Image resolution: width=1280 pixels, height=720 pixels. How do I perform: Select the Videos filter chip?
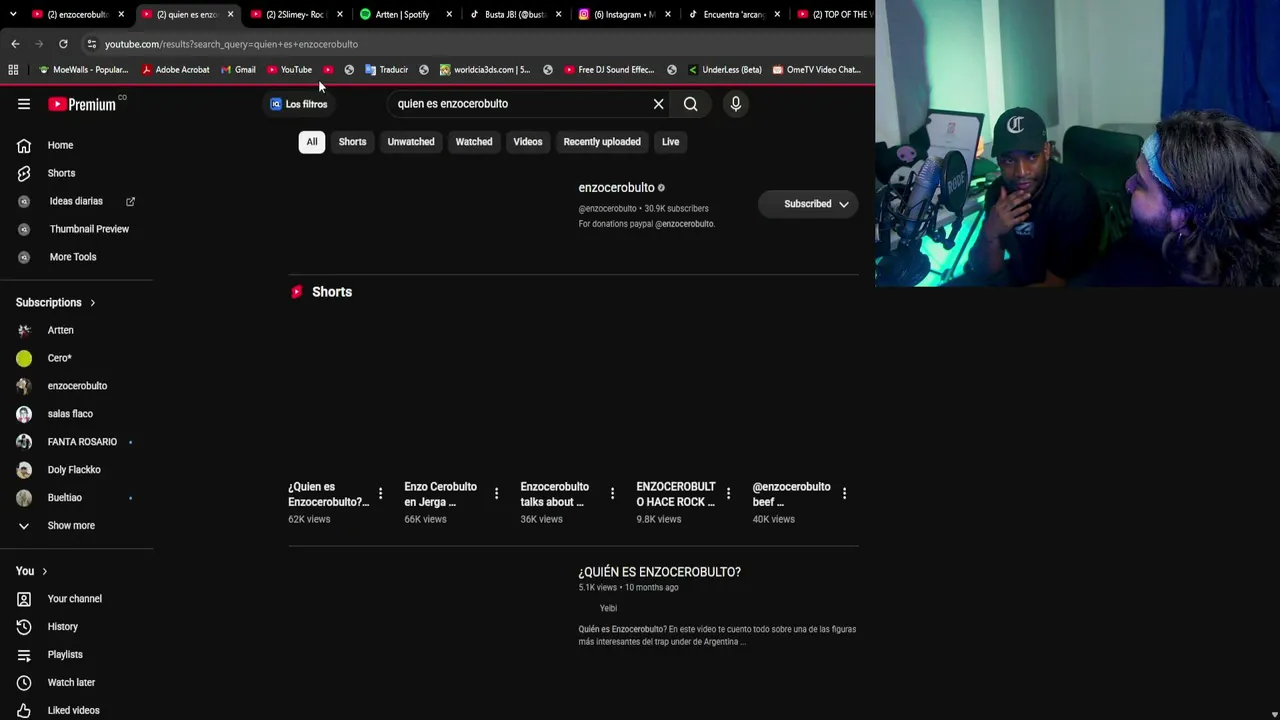pos(528,142)
